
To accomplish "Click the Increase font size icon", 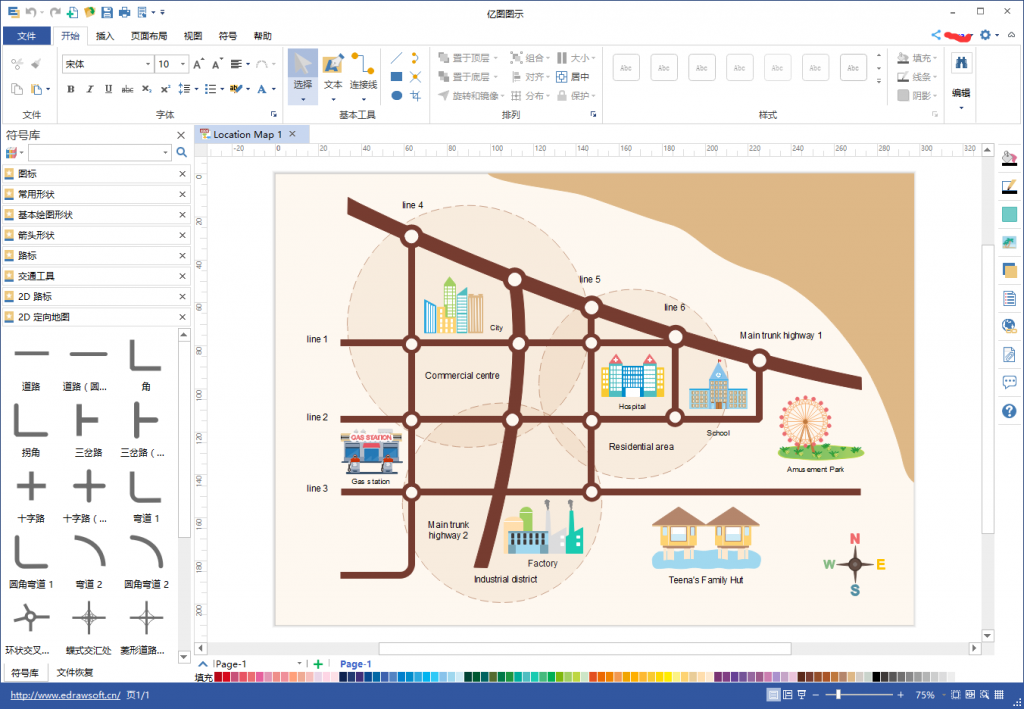I will click(x=199, y=64).
